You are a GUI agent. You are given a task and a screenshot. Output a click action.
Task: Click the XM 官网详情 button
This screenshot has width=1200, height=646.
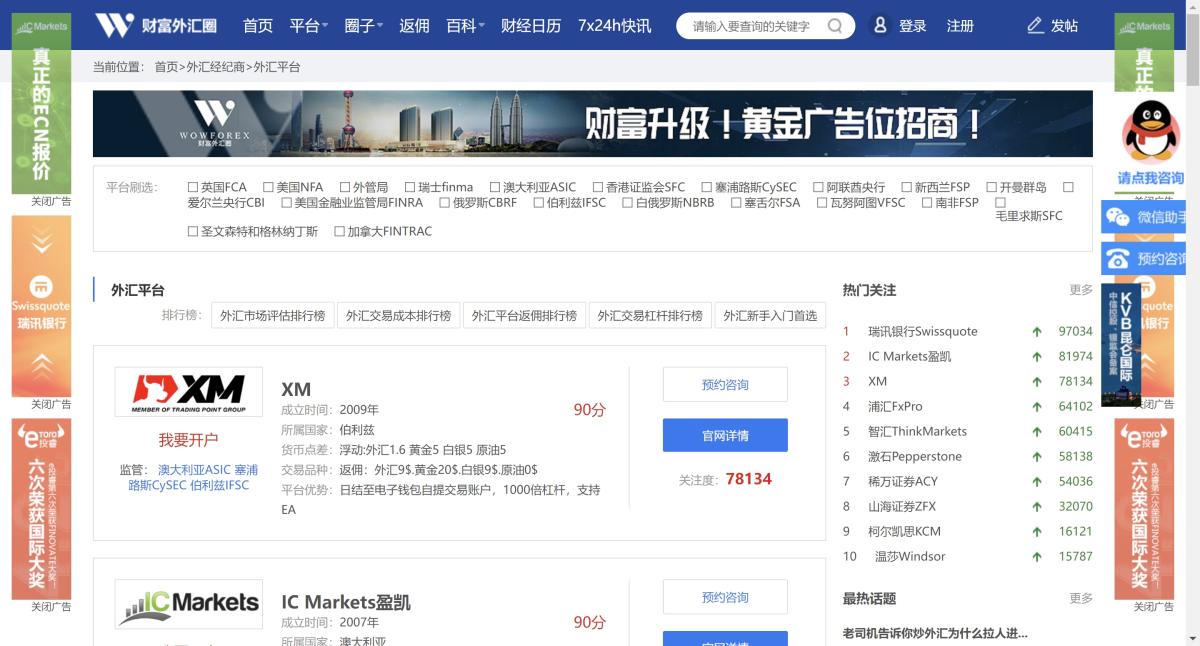[x=725, y=435]
